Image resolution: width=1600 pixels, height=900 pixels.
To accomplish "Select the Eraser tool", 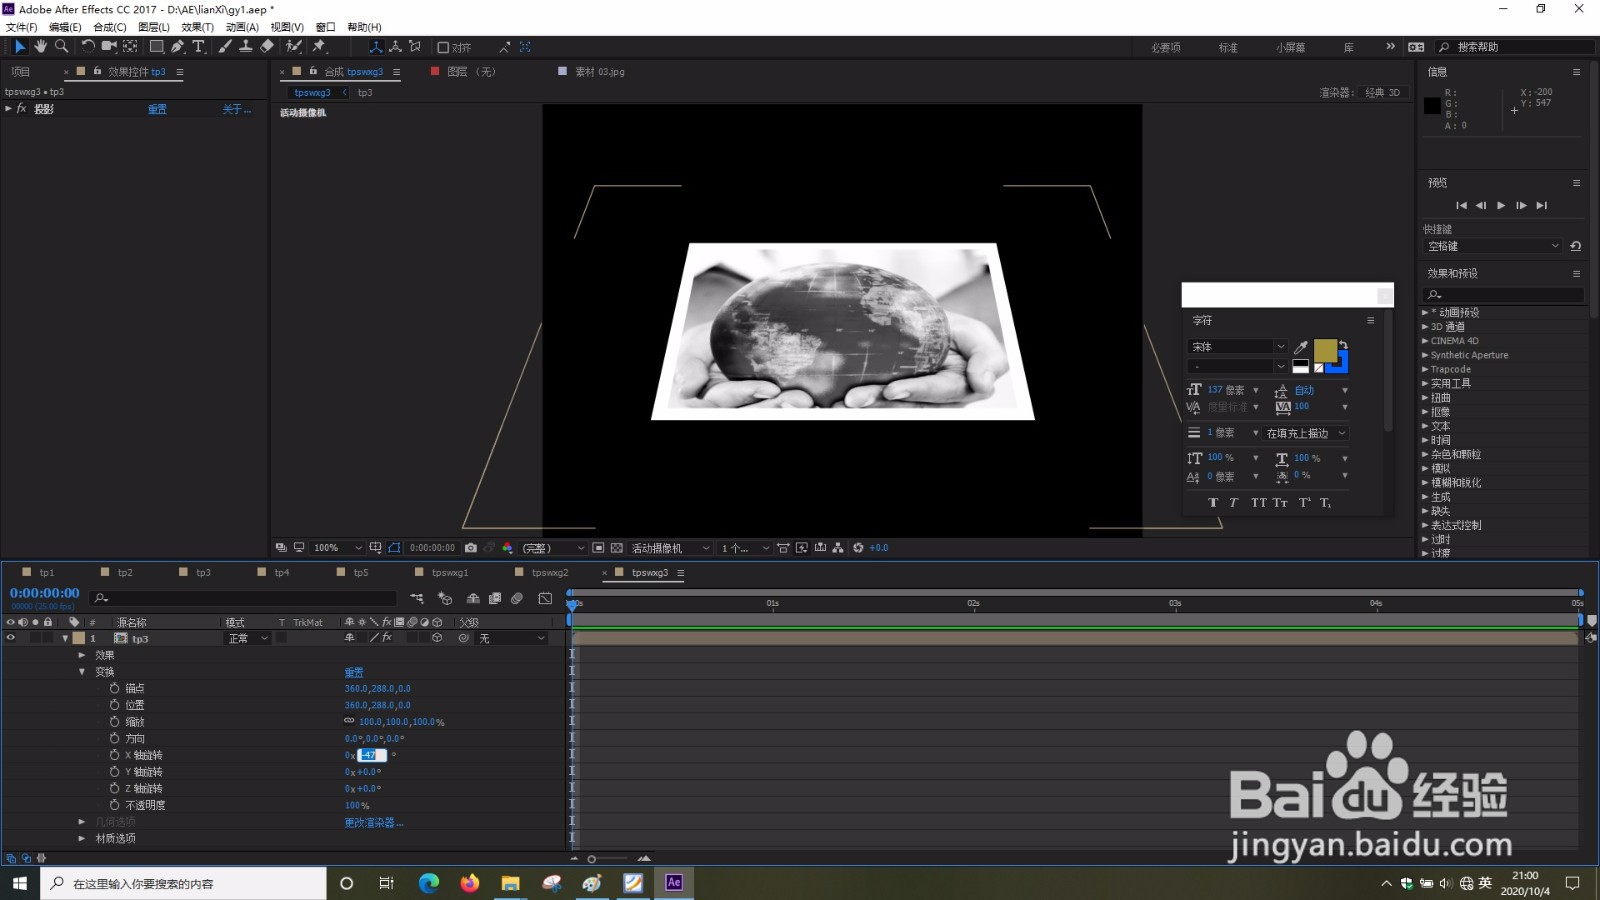I will tap(266, 46).
